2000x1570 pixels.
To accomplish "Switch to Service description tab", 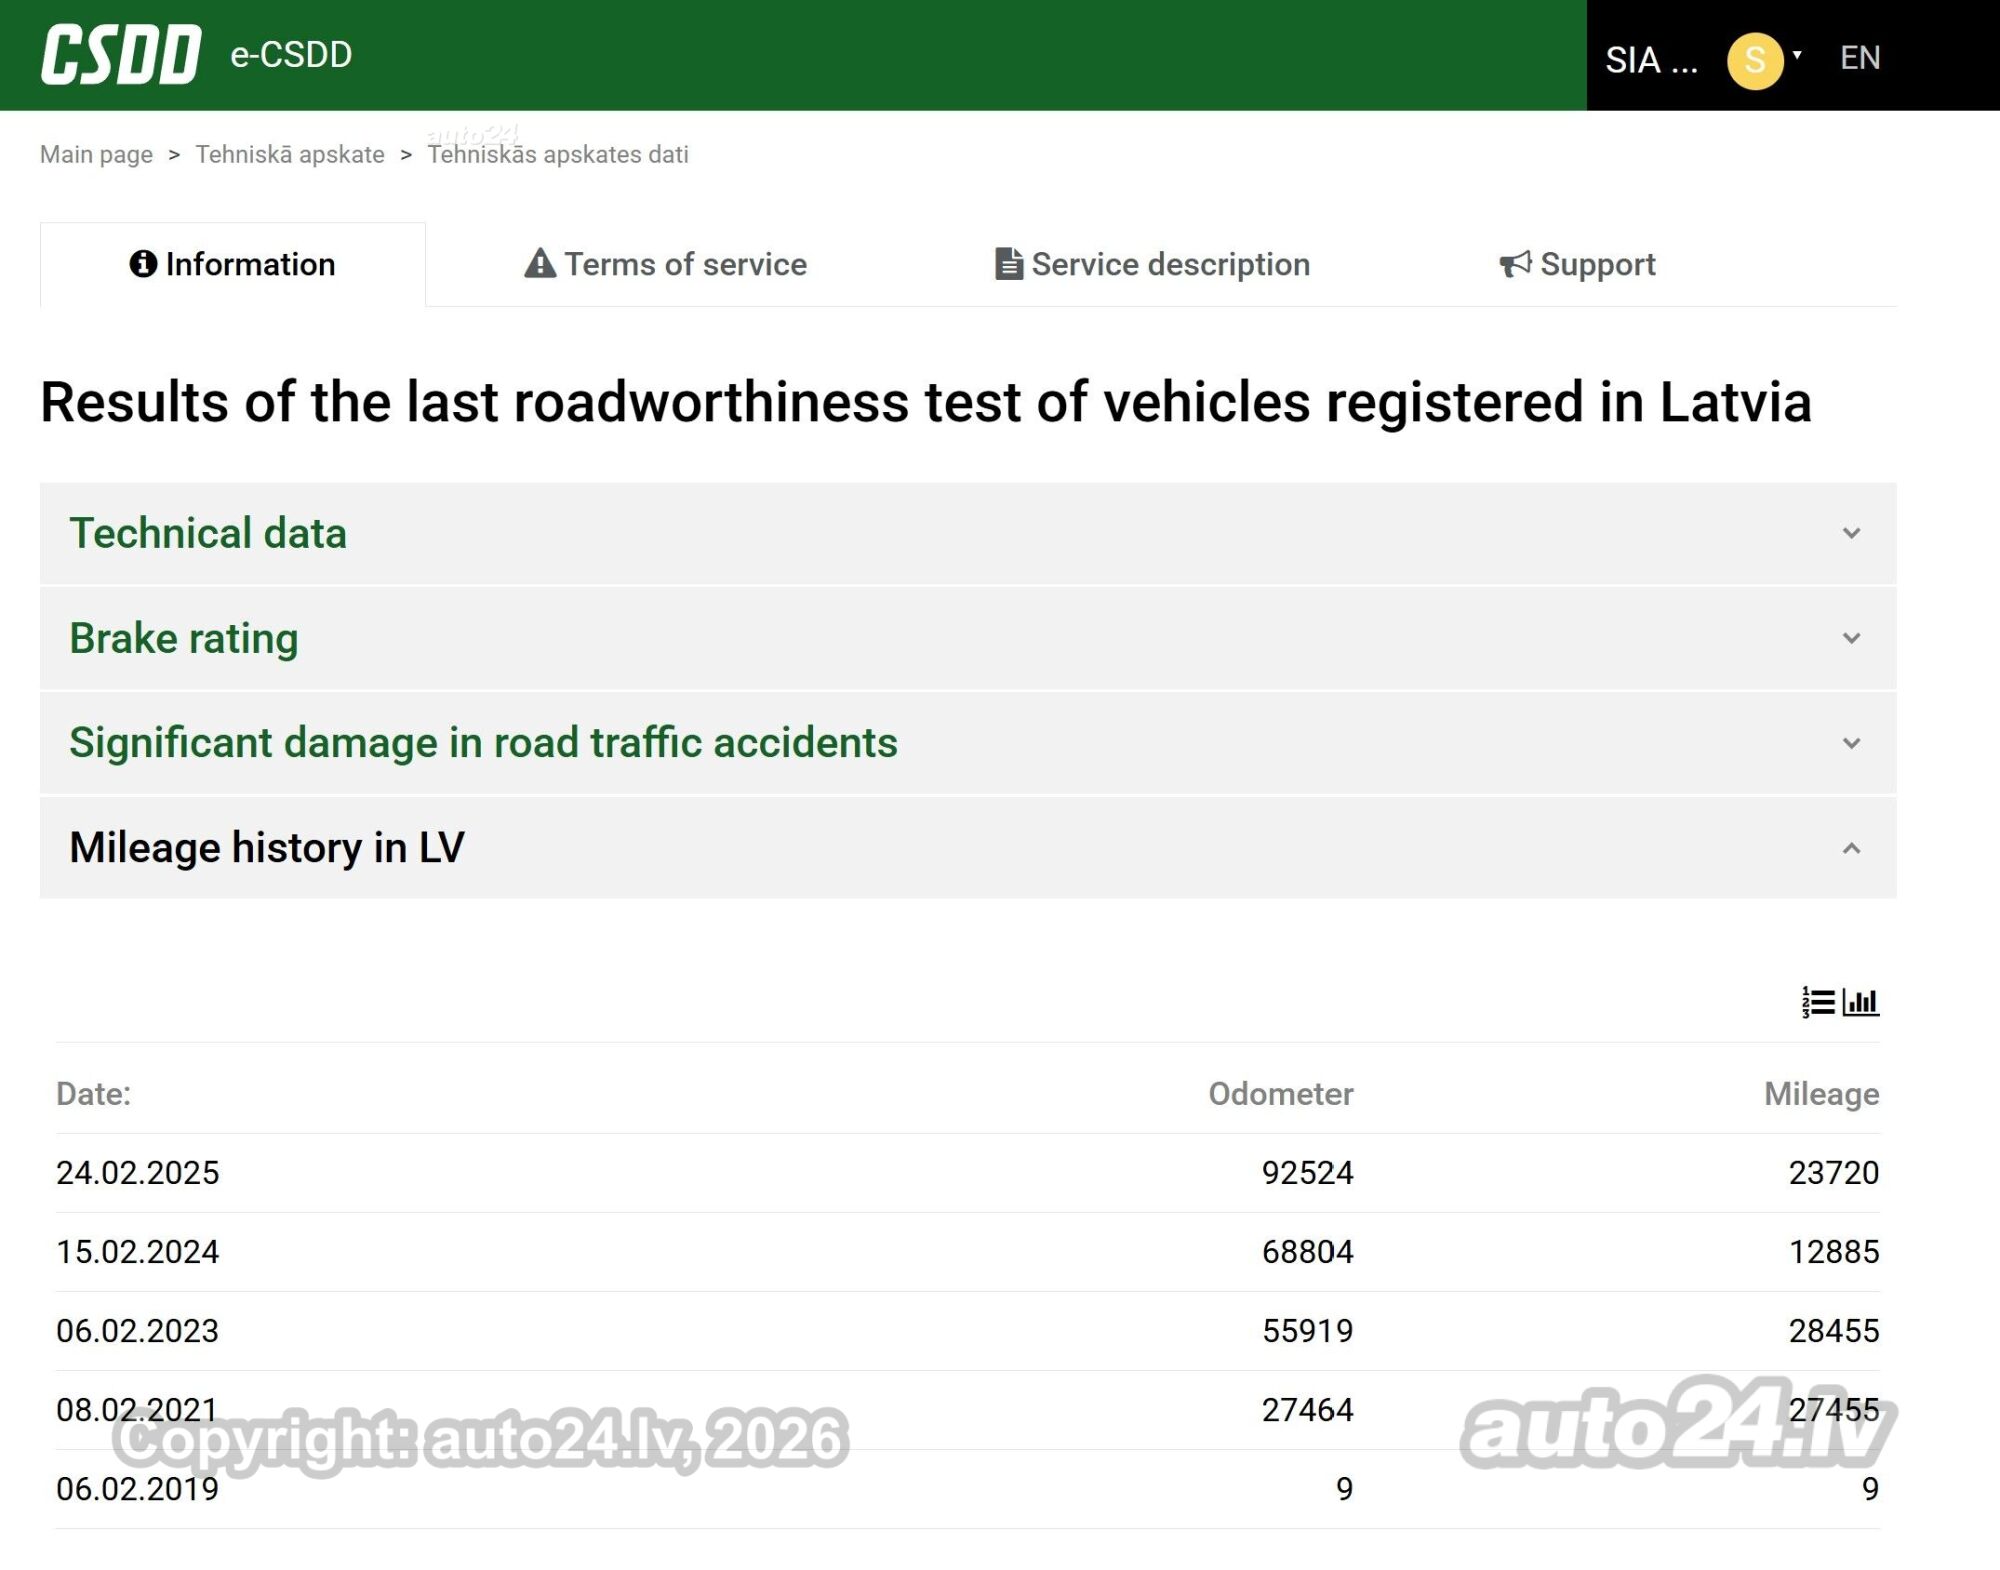I will coord(1152,264).
